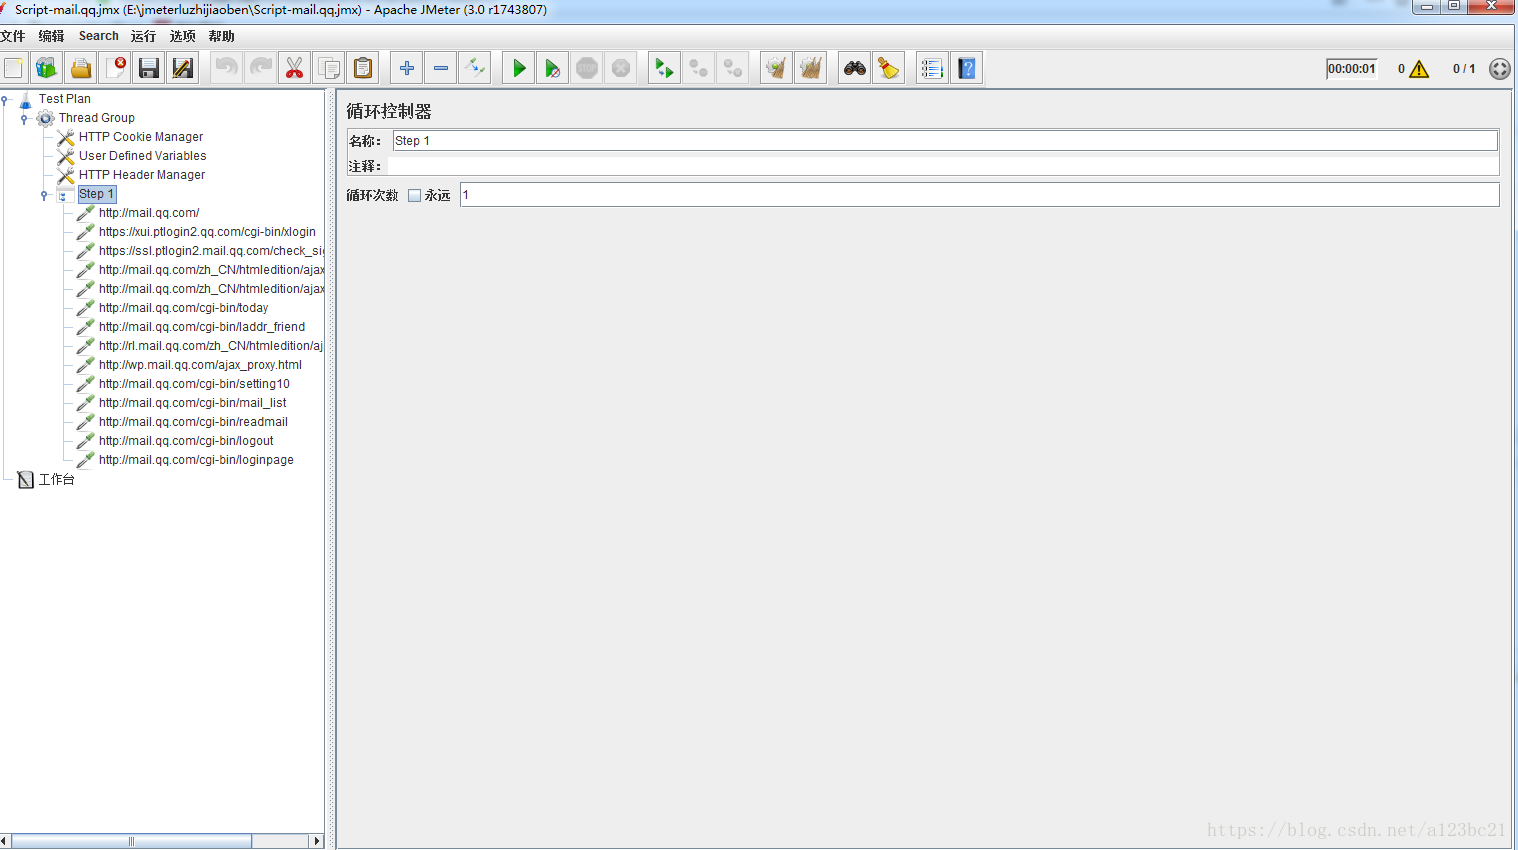Viewport: 1518px width, 850px height.
Task: Select the rl.mail.qq.com sampler
Action: click(211, 346)
